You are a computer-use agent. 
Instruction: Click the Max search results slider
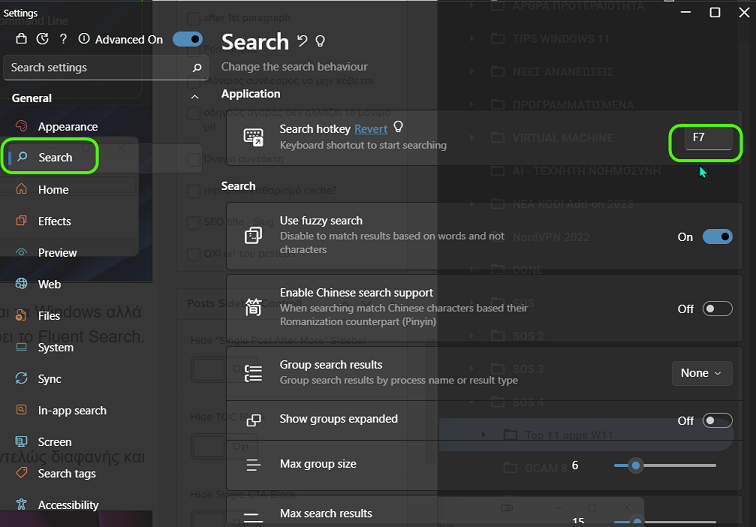point(665,521)
